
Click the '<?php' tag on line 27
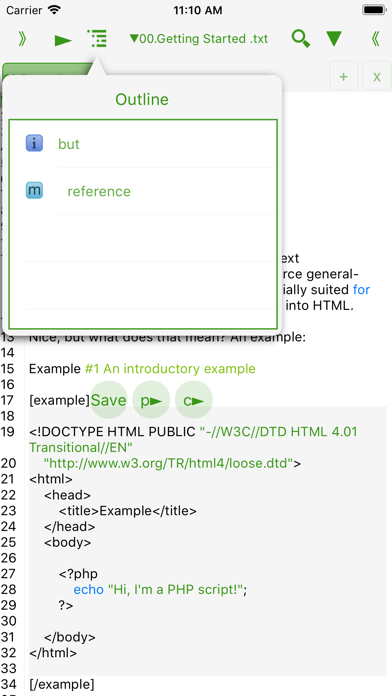(78, 574)
